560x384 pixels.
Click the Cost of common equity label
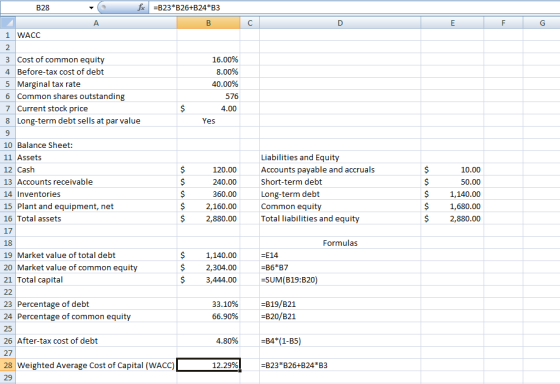point(61,60)
